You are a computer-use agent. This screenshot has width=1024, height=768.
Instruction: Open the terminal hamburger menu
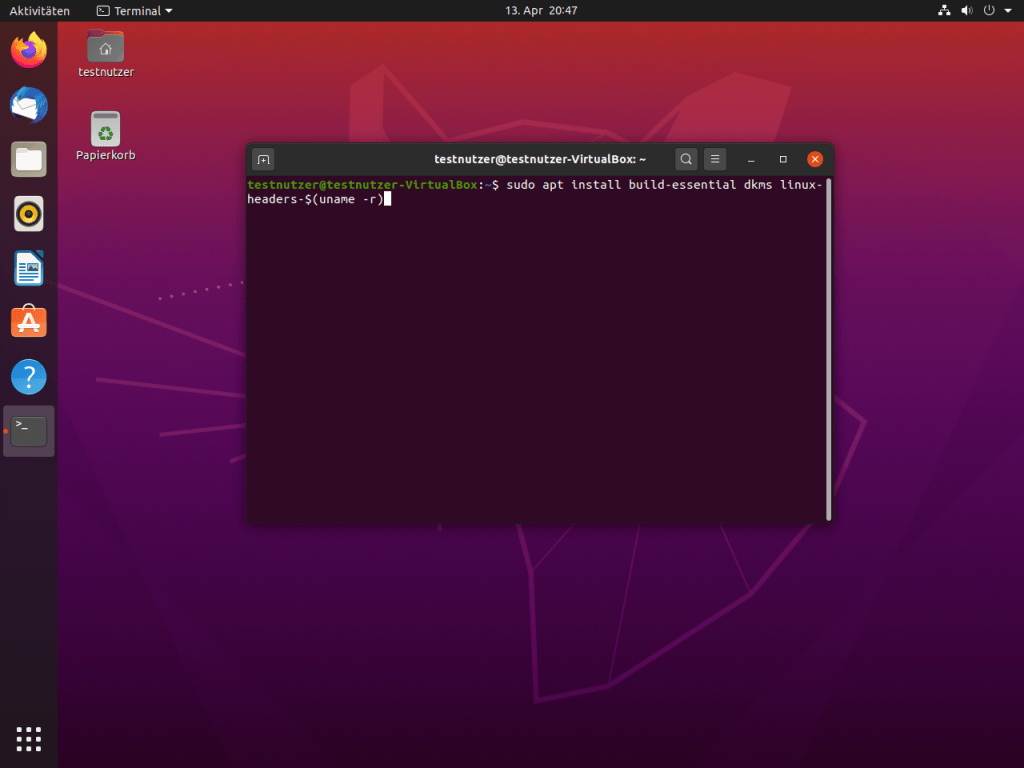coord(714,159)
